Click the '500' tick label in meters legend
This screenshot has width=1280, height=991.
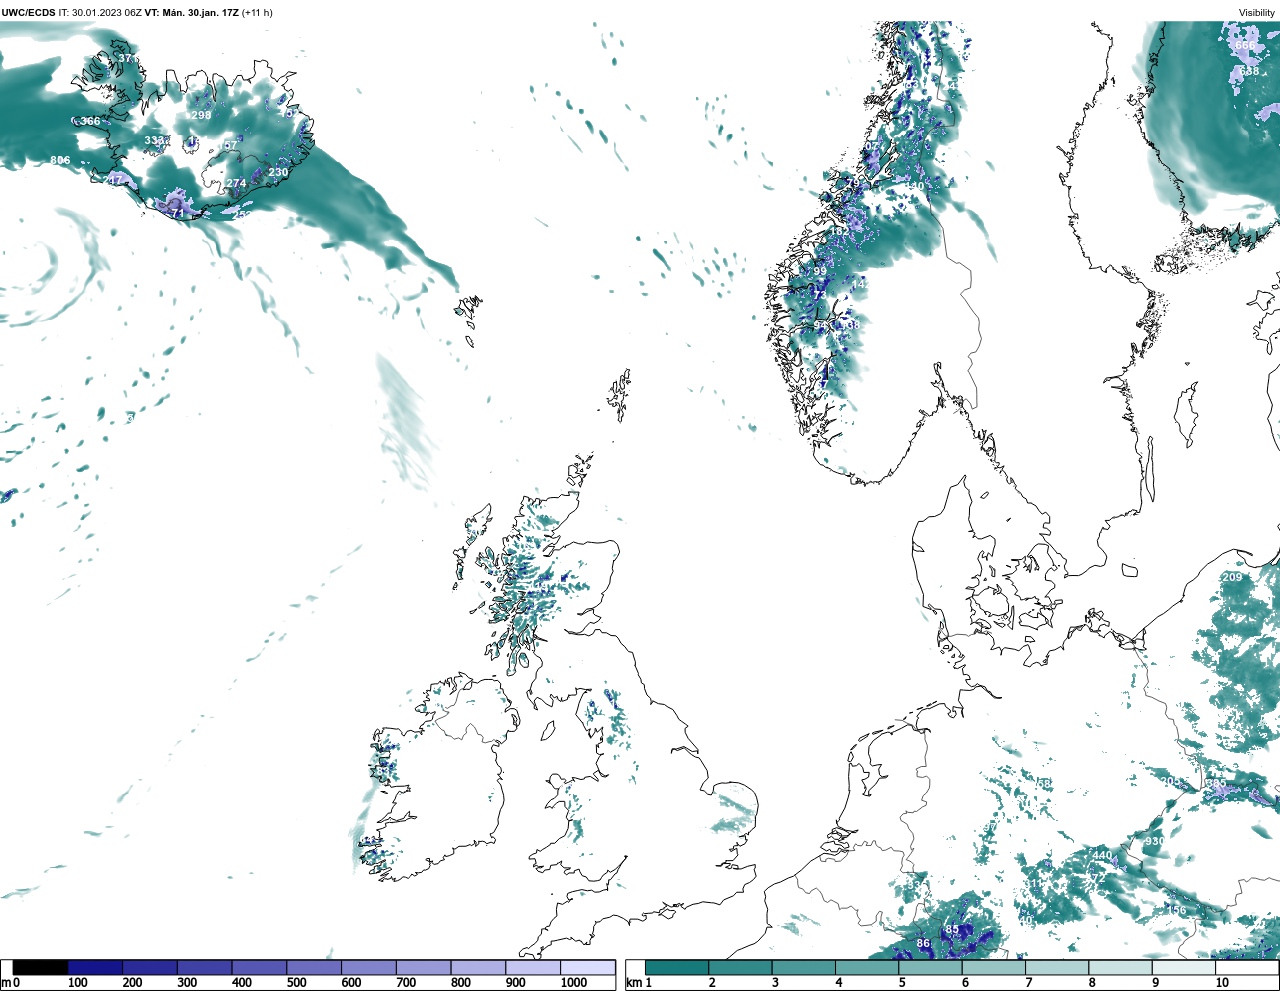point(296,984)
